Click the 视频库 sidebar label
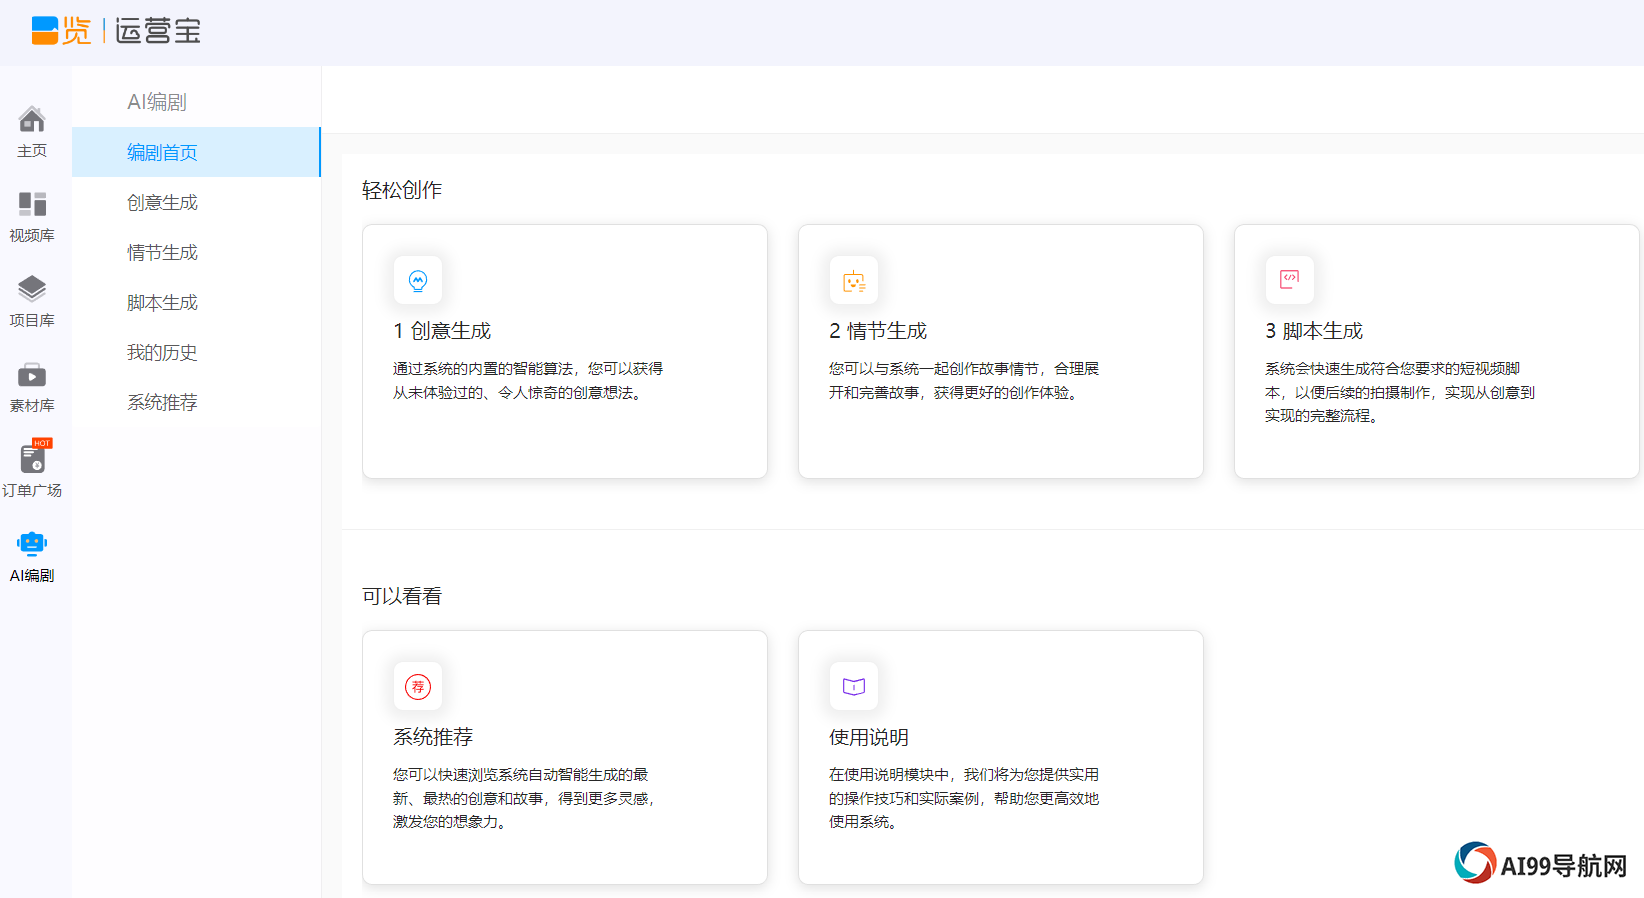Image resolution: width=1644 pixels, height=898 pixels. tap(32, 235)
